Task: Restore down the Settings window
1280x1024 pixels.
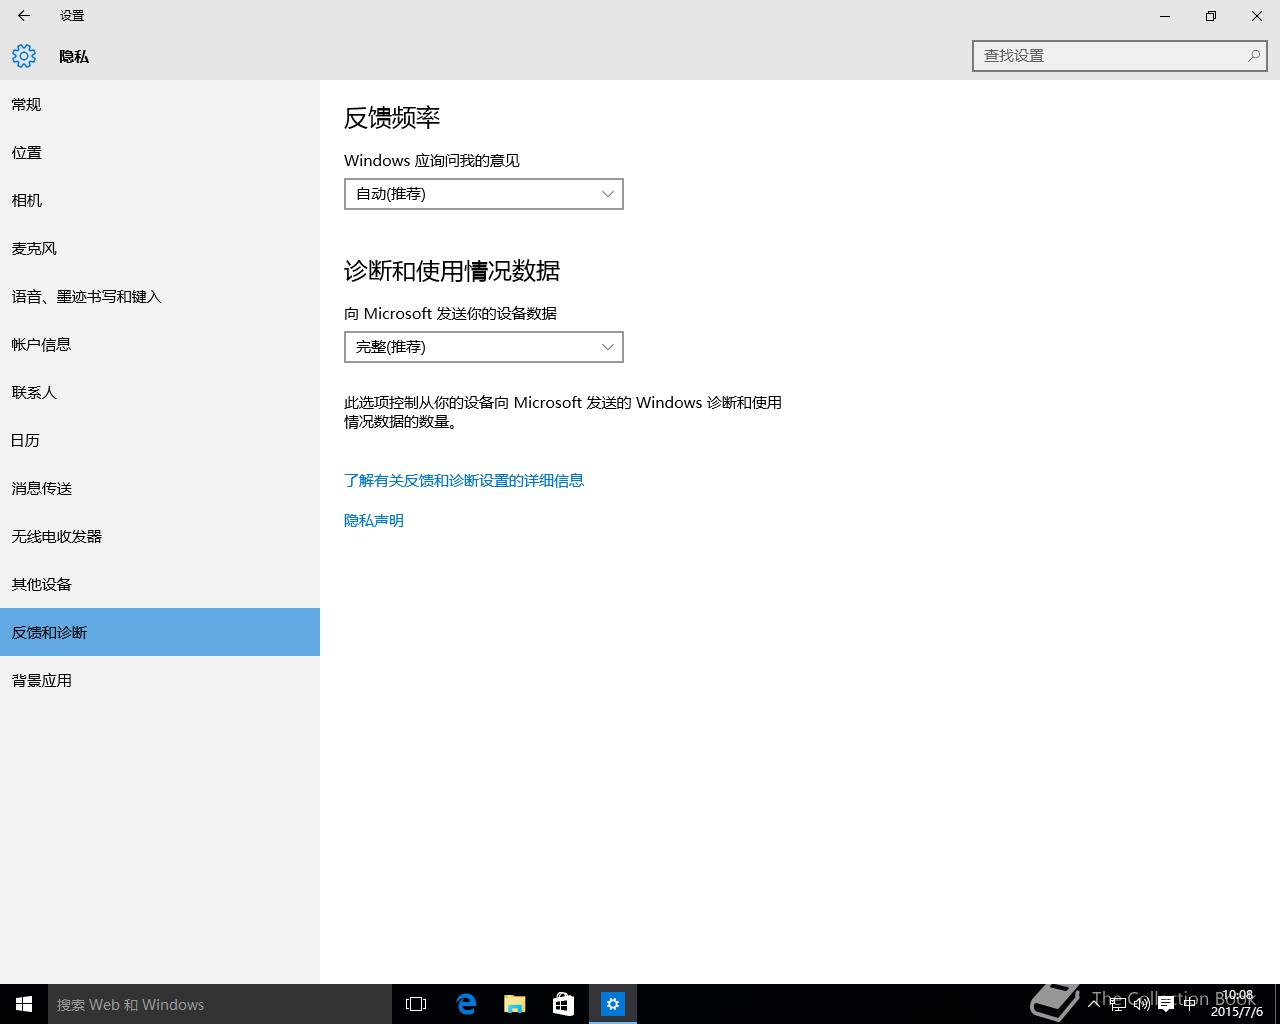Action: coord(1211,16)
